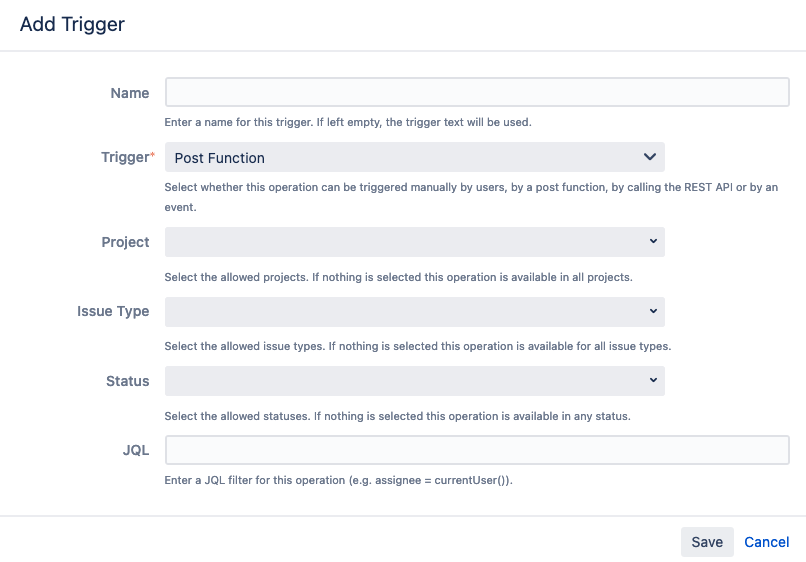This screenshot has width=806, height=562.
Task: Click the Name field label
Action: click(130, 93)
